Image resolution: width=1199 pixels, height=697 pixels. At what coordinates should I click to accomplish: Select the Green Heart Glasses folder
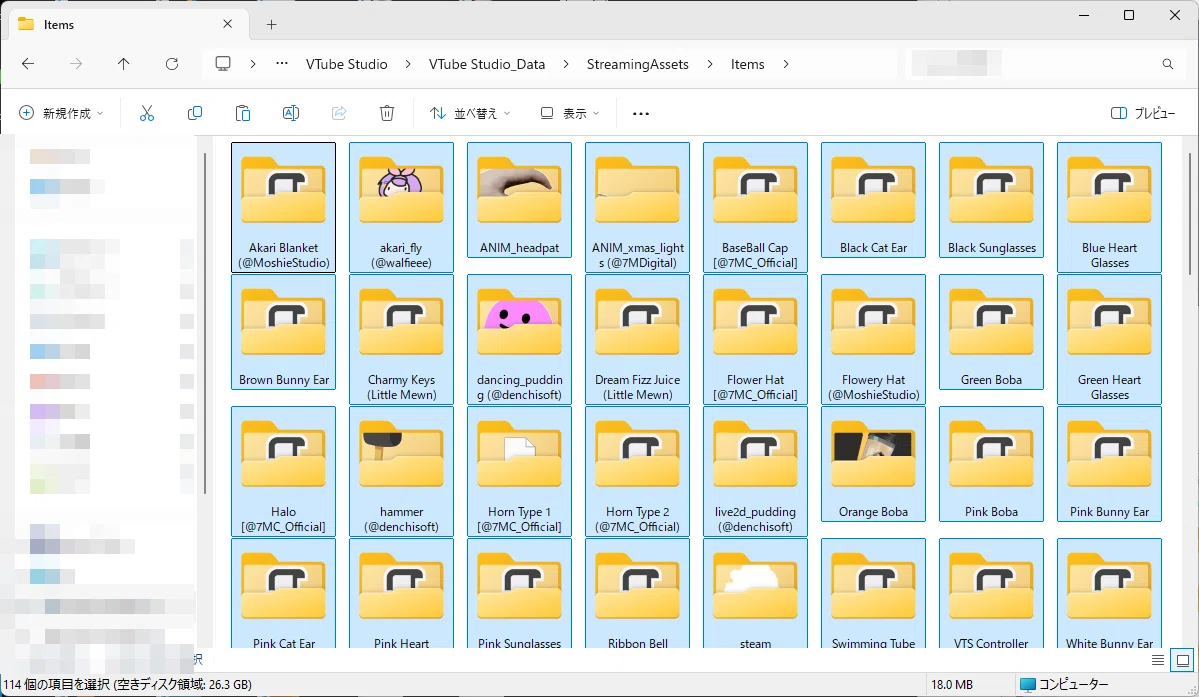pos(1110,339)
